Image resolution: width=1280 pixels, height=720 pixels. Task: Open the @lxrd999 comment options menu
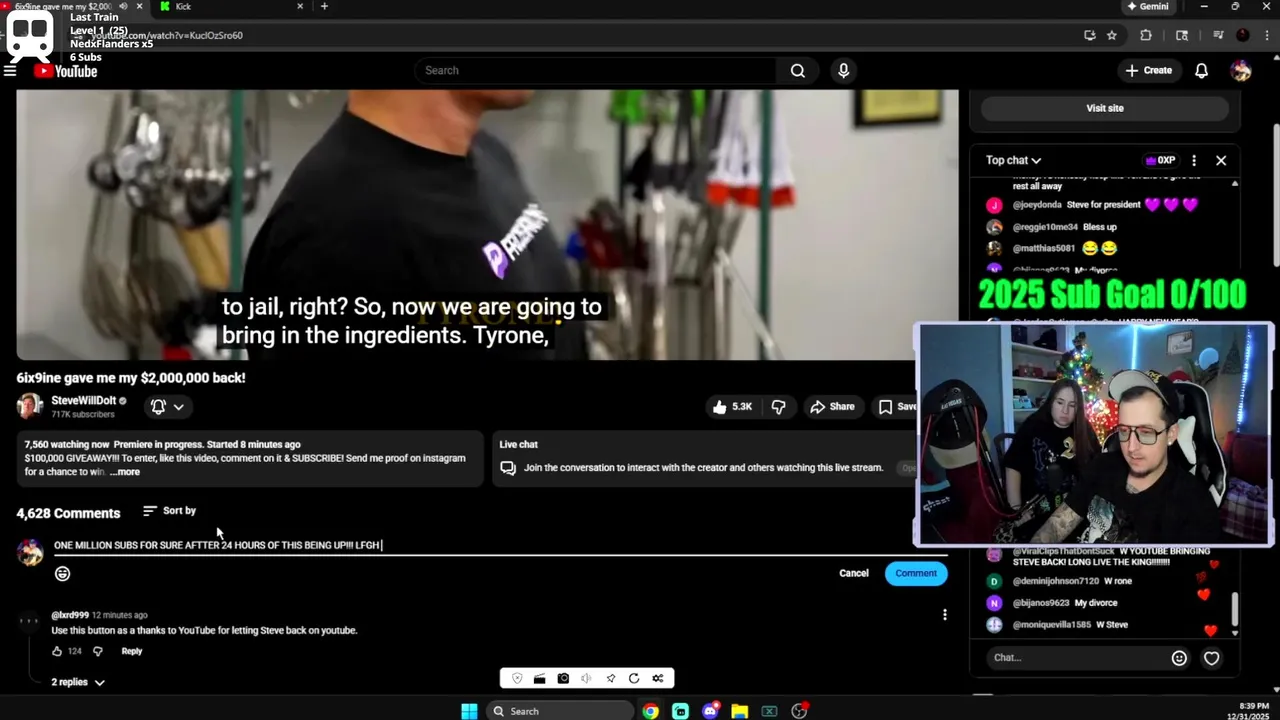(944, 615)
